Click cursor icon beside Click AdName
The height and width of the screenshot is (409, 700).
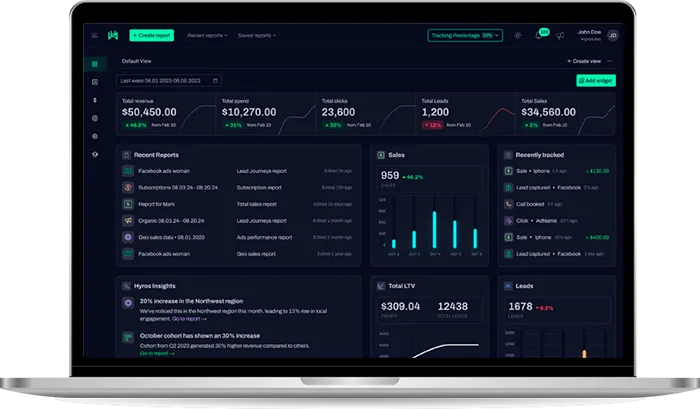pos(508,221)
